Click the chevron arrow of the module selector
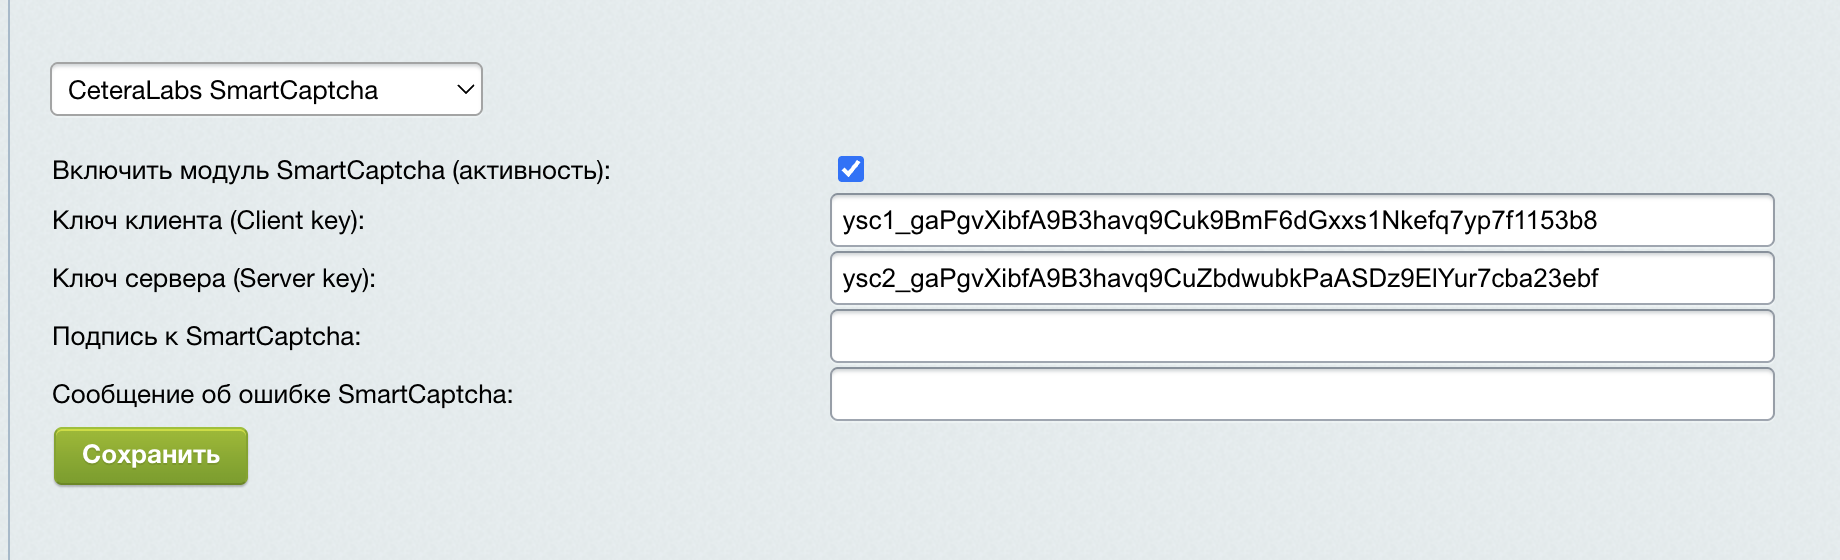 [465, 90]
